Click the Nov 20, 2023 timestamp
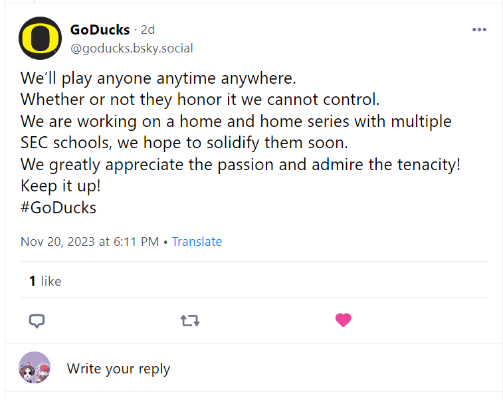 pos(89,242)
